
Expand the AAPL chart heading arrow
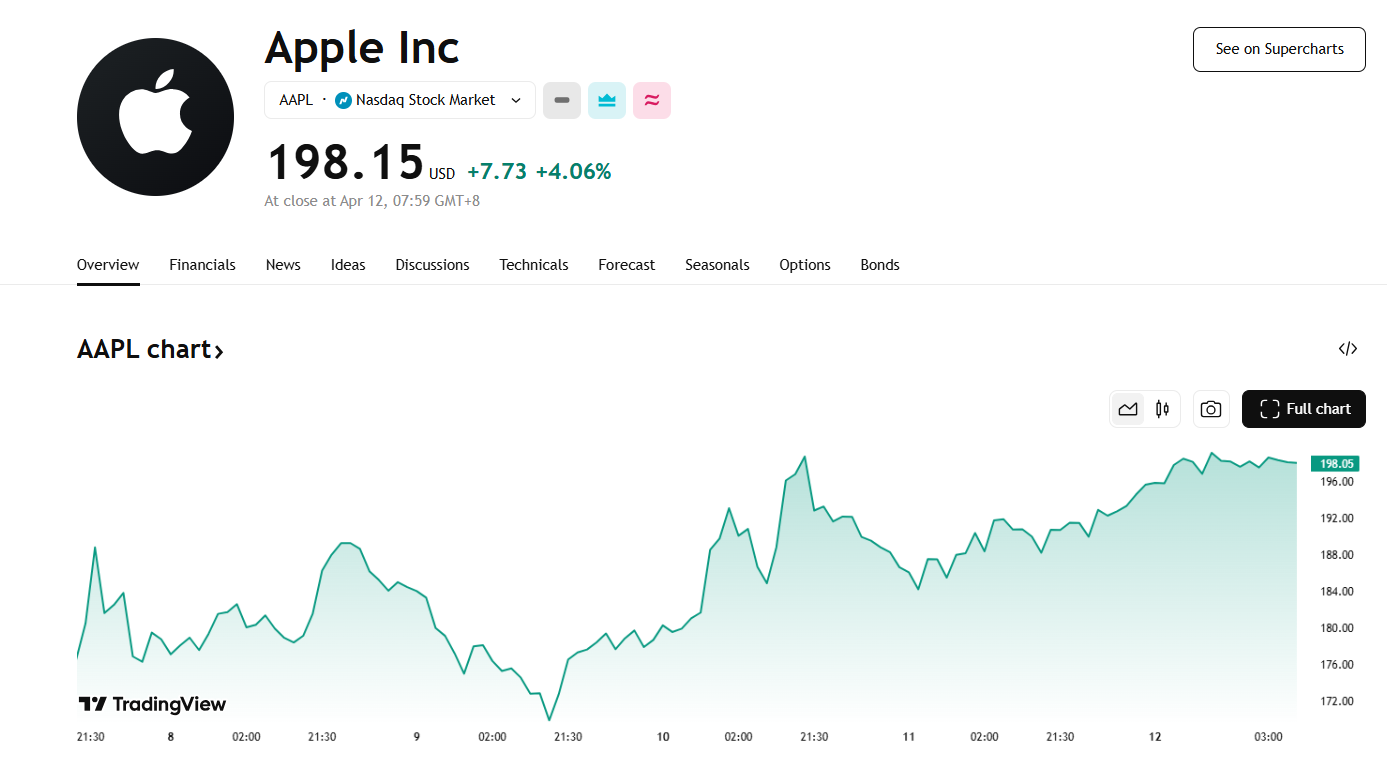click(219, 350)
